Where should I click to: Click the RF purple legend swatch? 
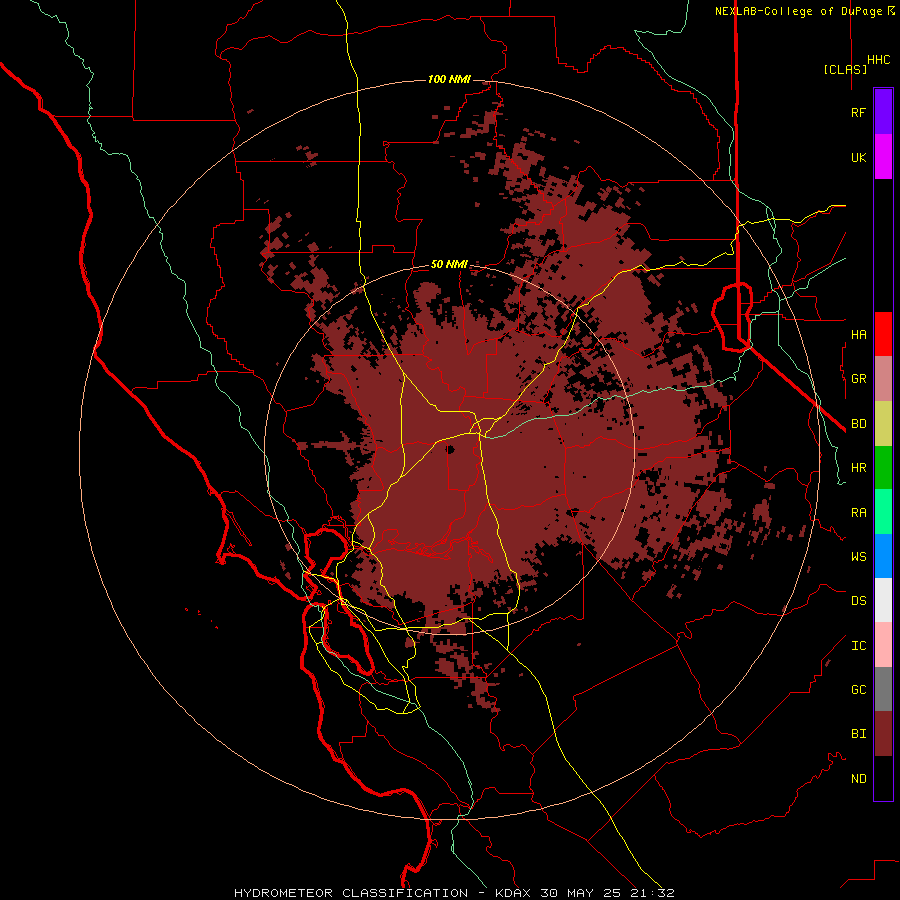pyautogui.click(x=883, y=112)
